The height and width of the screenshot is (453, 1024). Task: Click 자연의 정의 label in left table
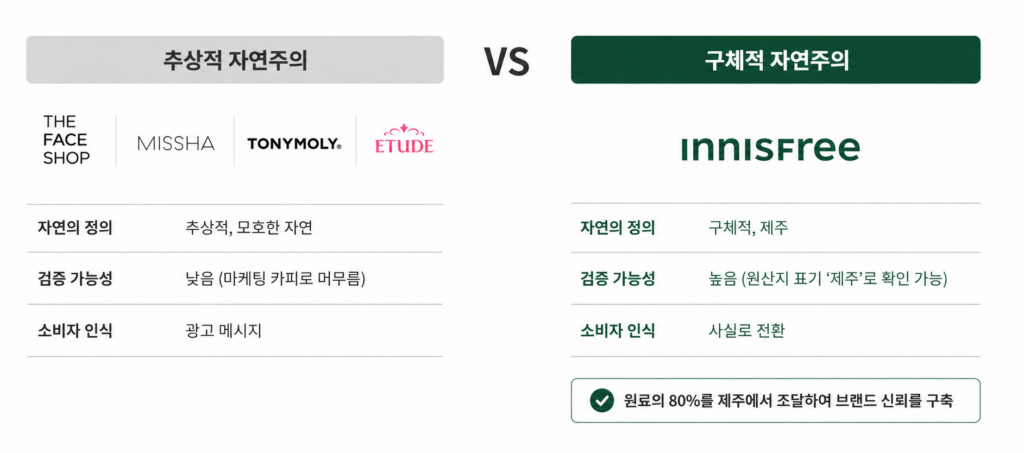75,228
